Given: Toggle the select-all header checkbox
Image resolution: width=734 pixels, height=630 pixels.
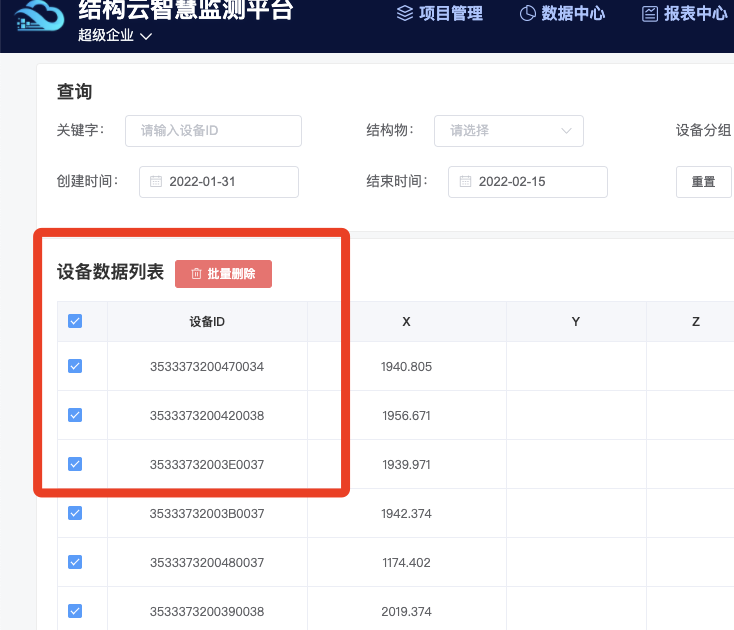Looking at the screenshot, I should 75,321.
